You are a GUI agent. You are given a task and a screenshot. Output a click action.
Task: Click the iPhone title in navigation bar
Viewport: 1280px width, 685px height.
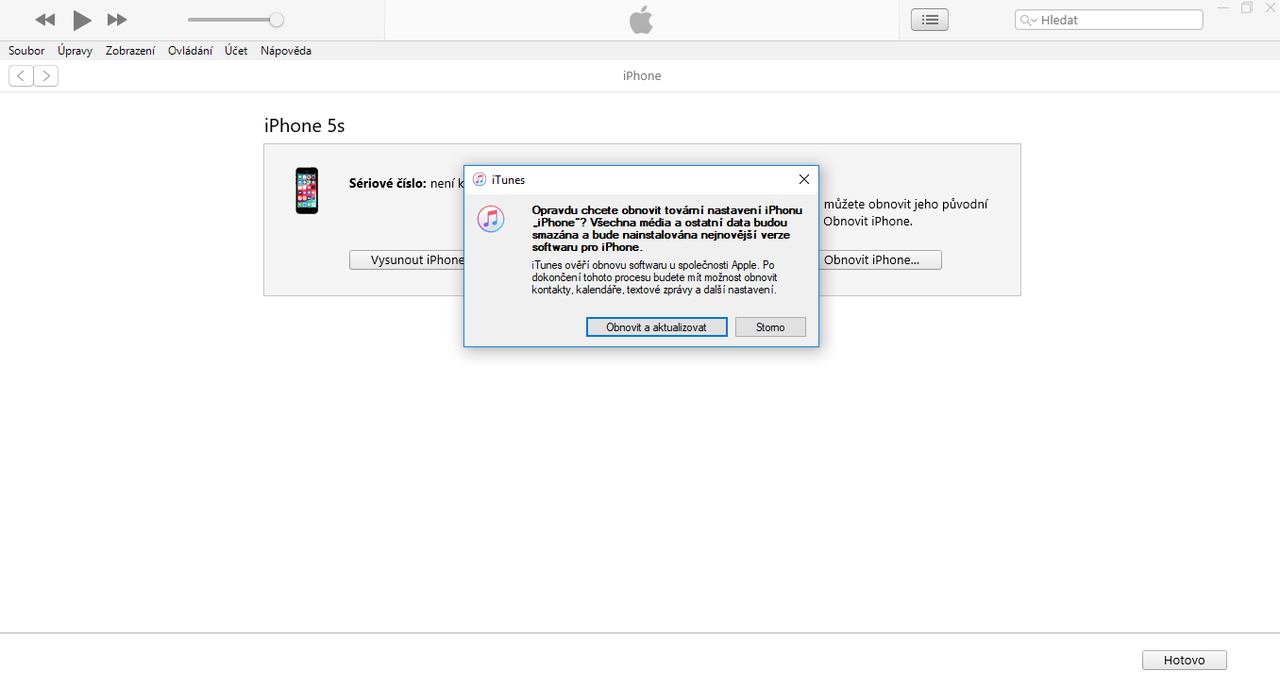[x=642, y=76]
